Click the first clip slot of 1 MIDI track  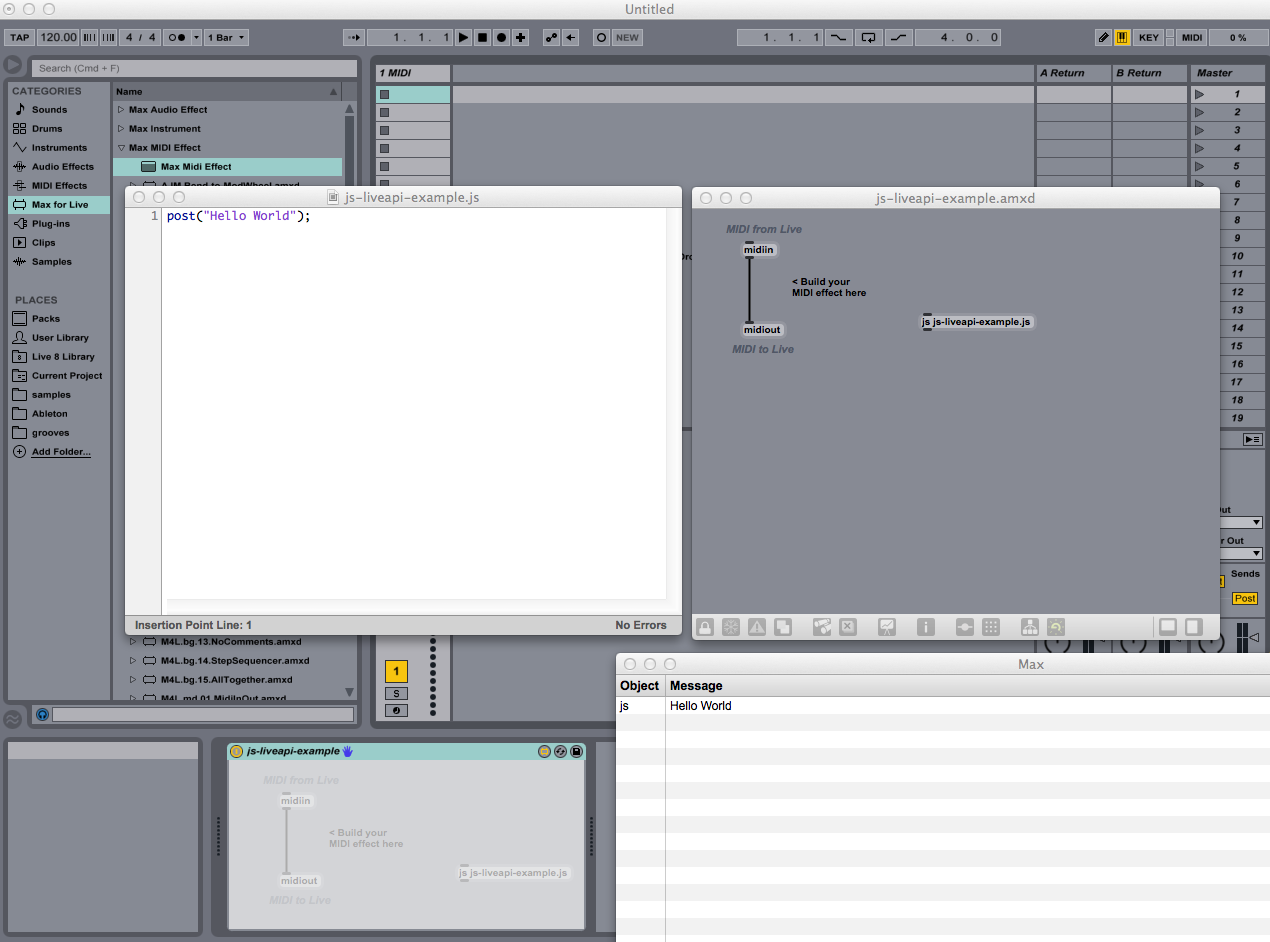413,94
